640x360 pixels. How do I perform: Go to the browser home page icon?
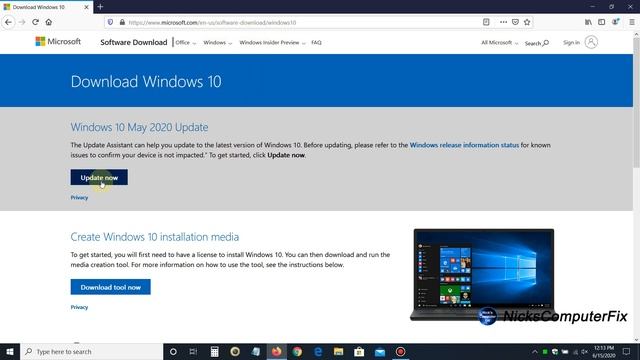click(x=49, y=22)
